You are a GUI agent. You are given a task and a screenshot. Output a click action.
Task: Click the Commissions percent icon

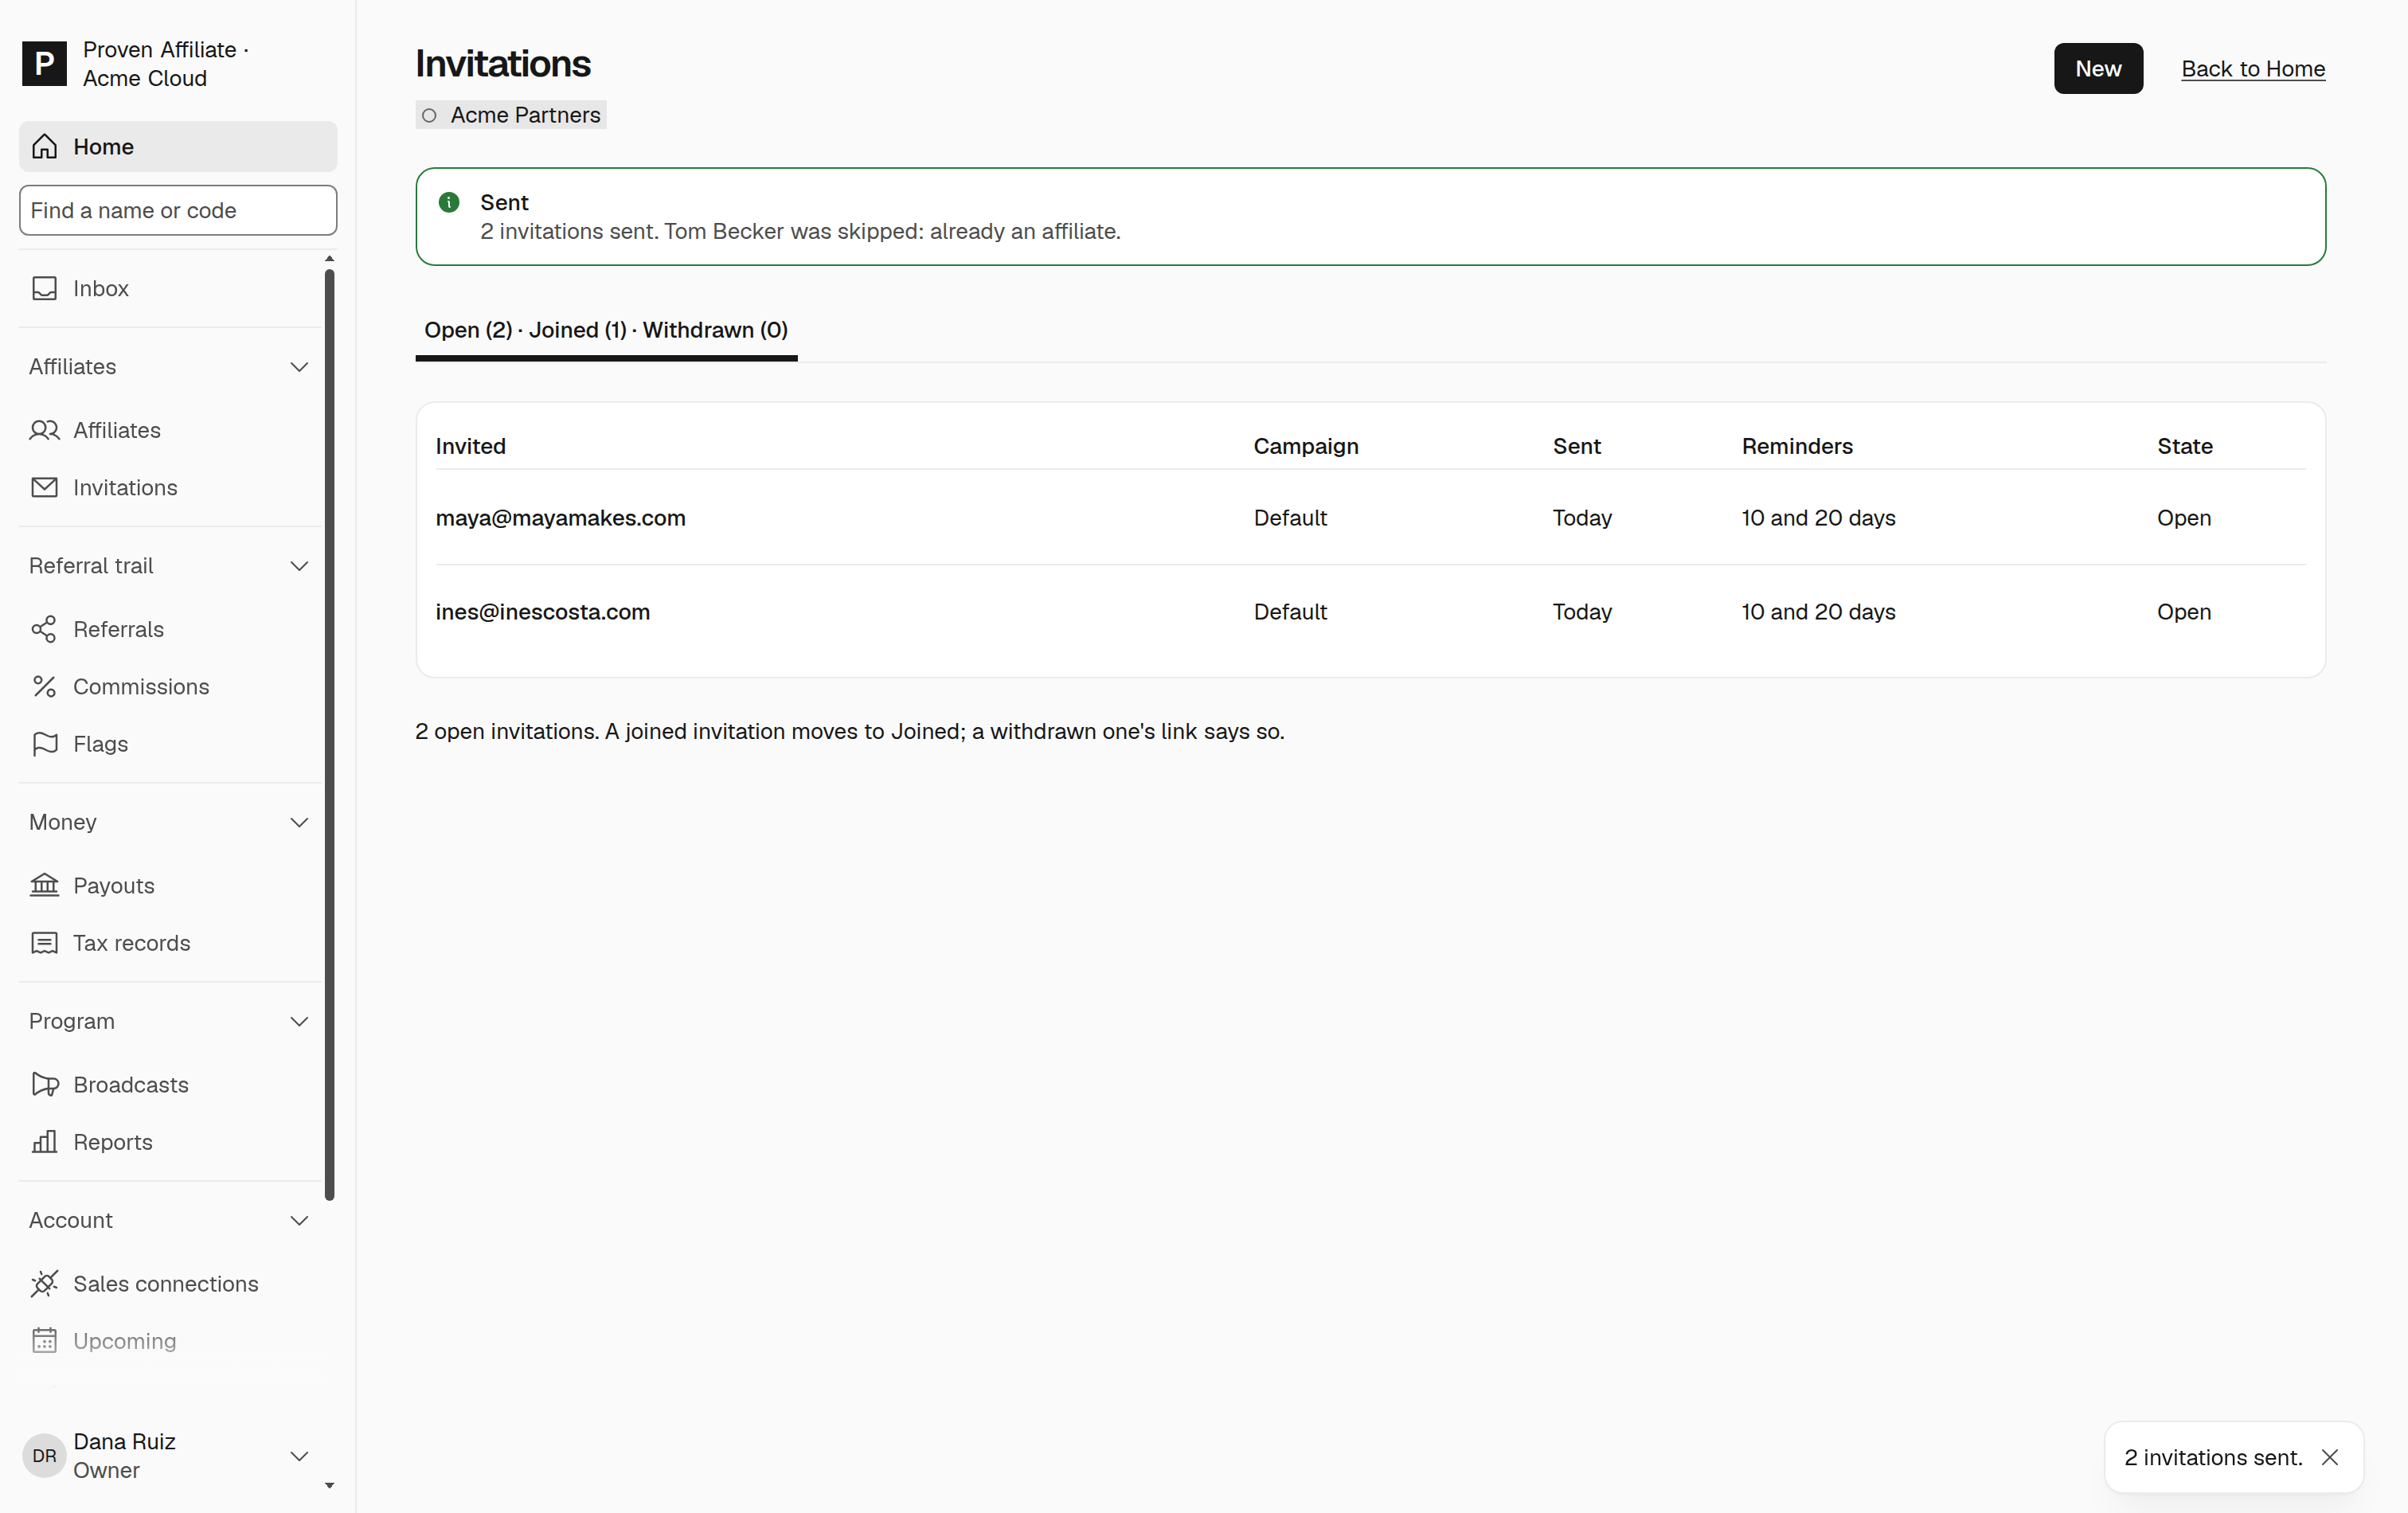tap(44, 687)
